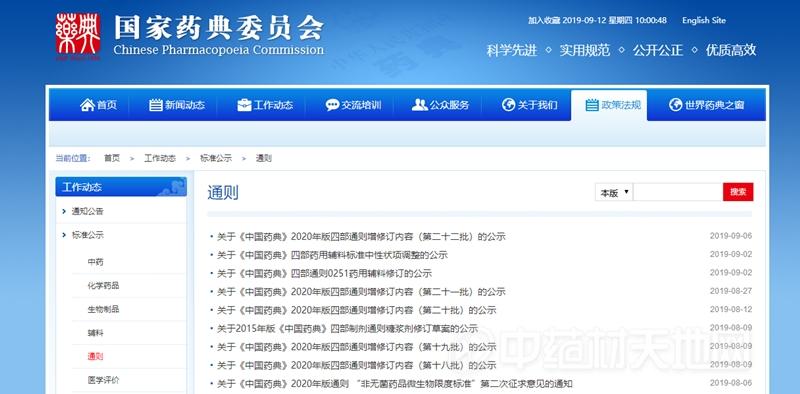Open the 本版 search scope dropdown

tap(614, 192)
